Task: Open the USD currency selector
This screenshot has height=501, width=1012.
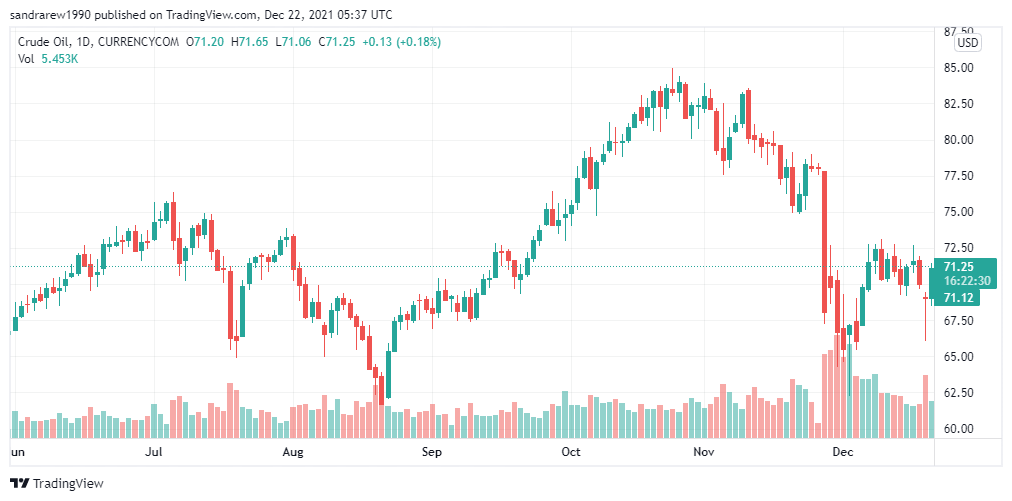Action: pos(967,43)
